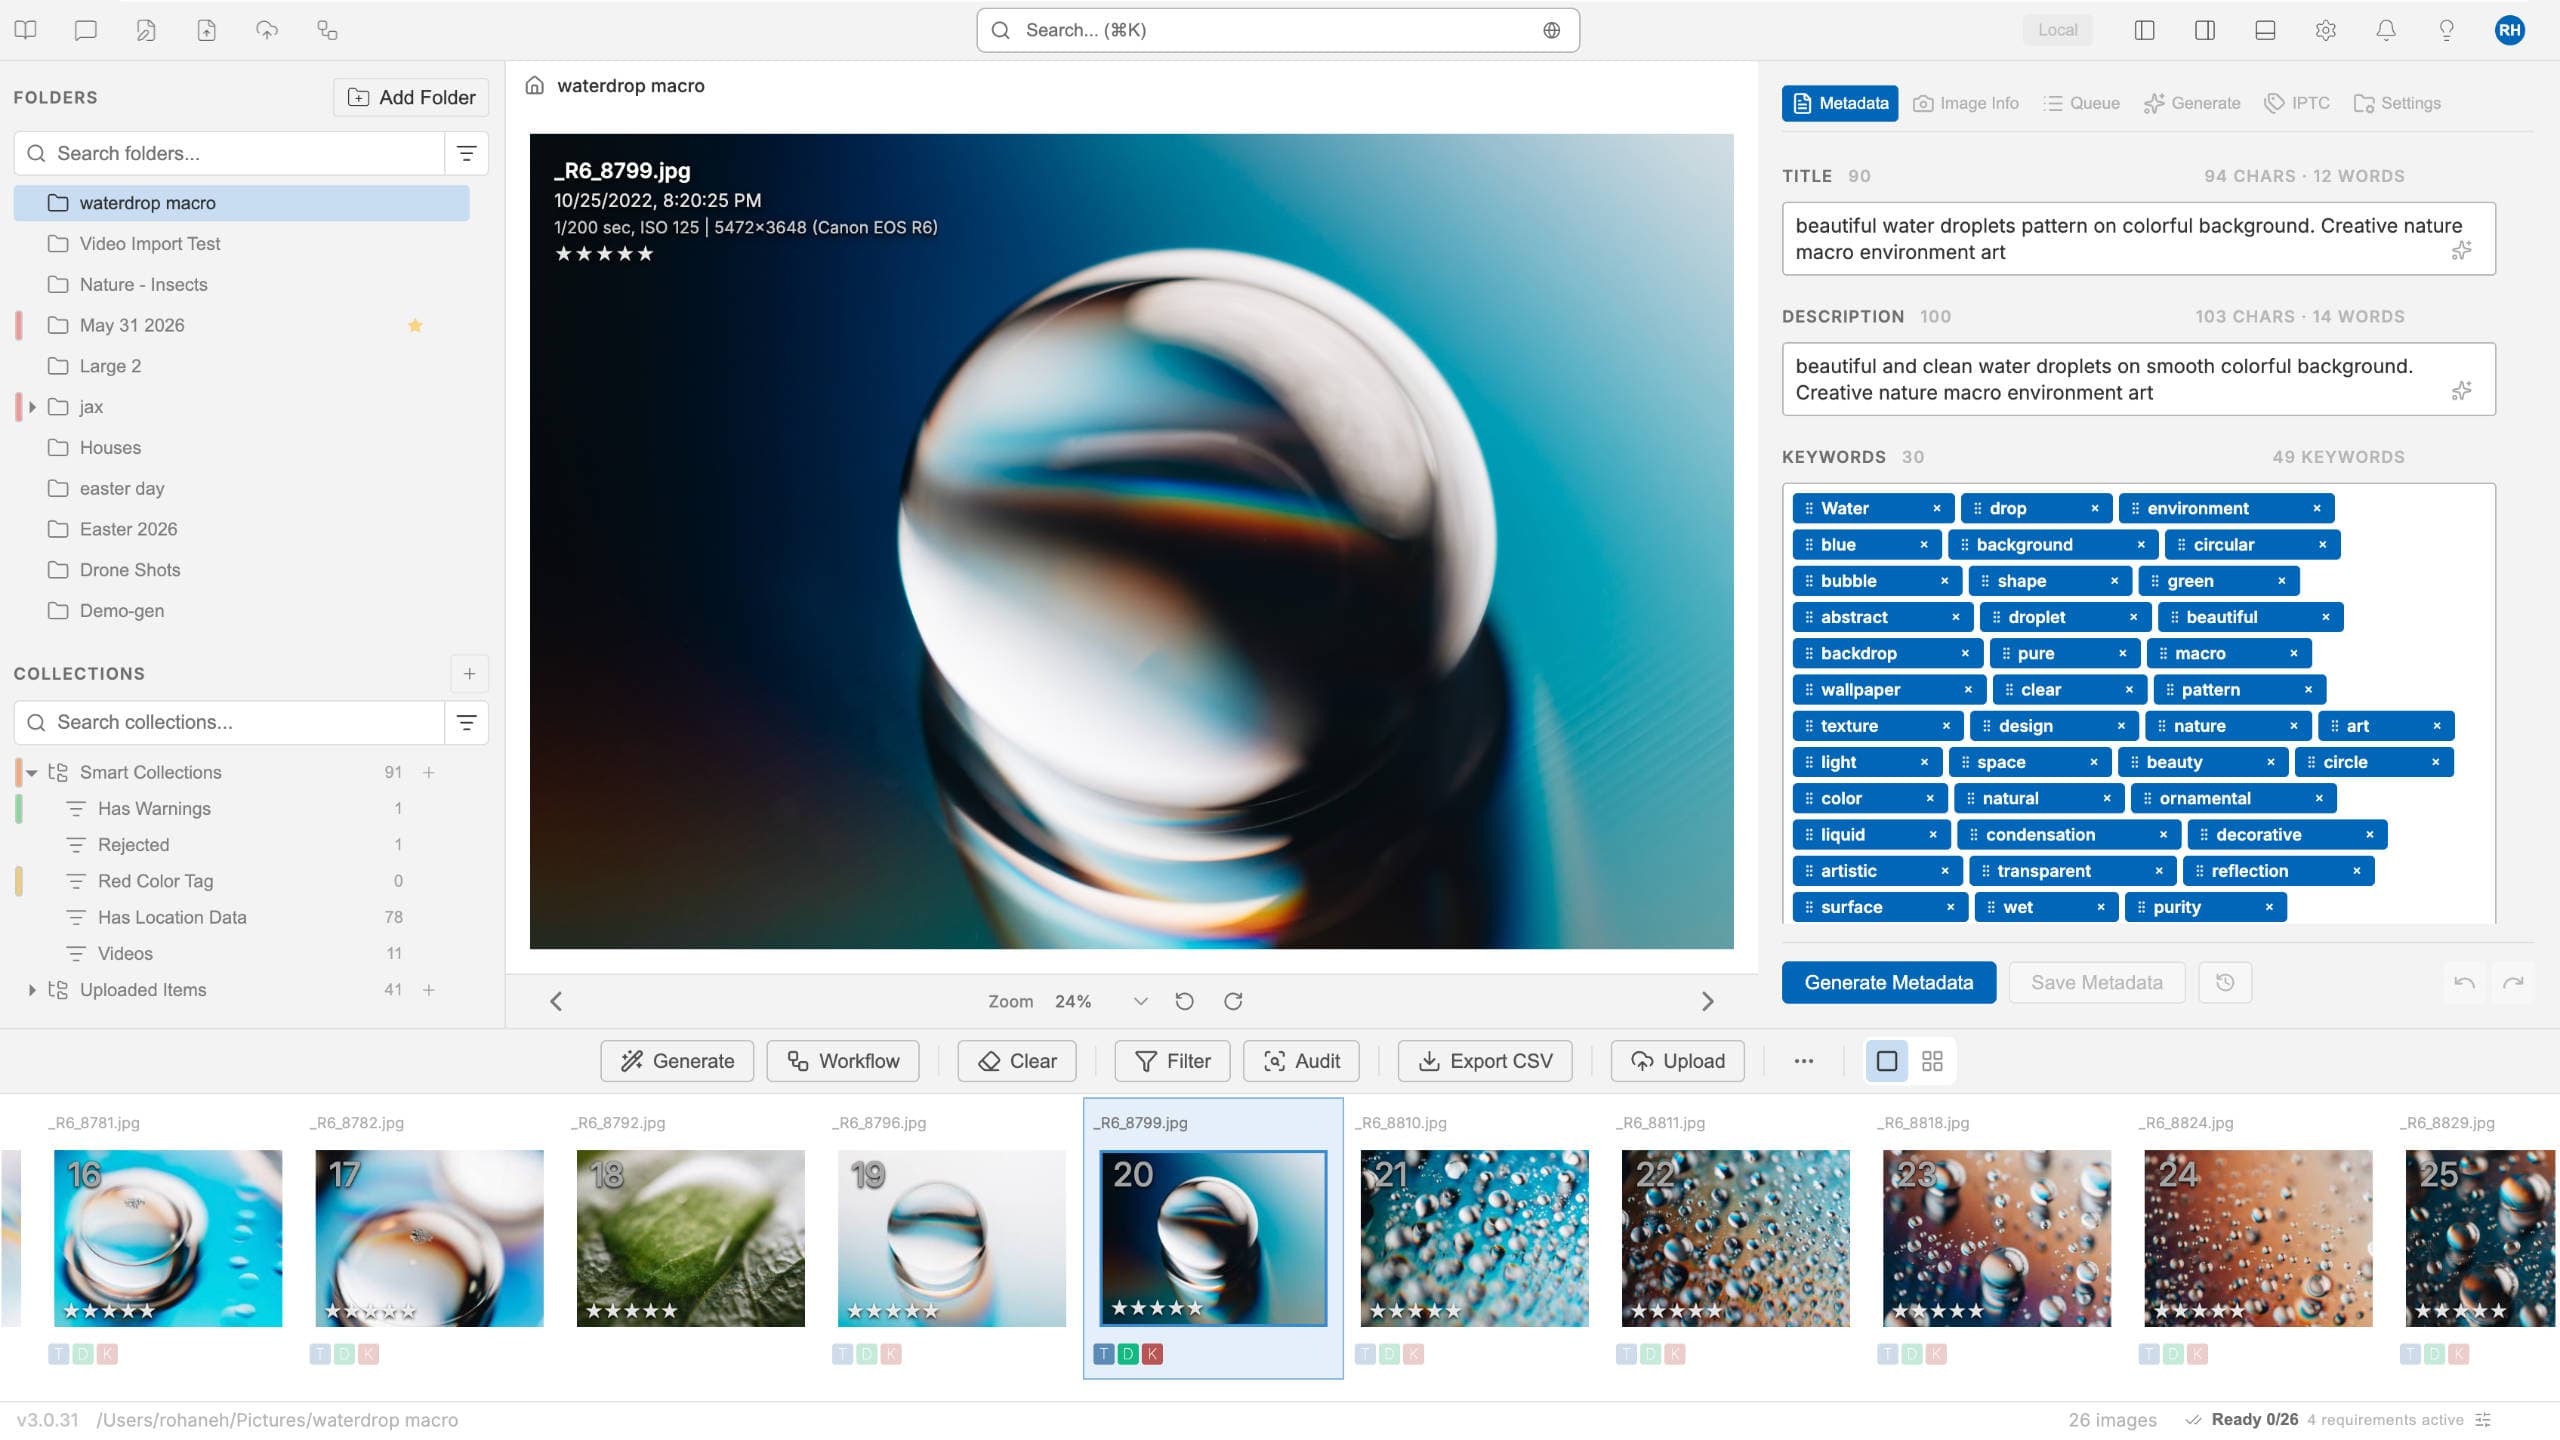Image resolution: width=2560 pixels, height=1440 pixels.
Task: Click Search folders input
Action: coord(230,153)
